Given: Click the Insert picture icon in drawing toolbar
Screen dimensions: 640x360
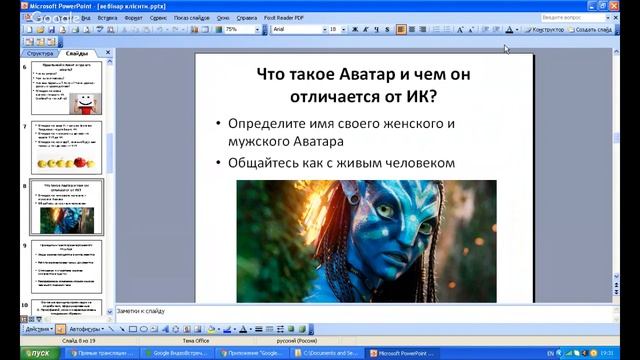Looking at the screenshot, I should (x=198, y=329).
